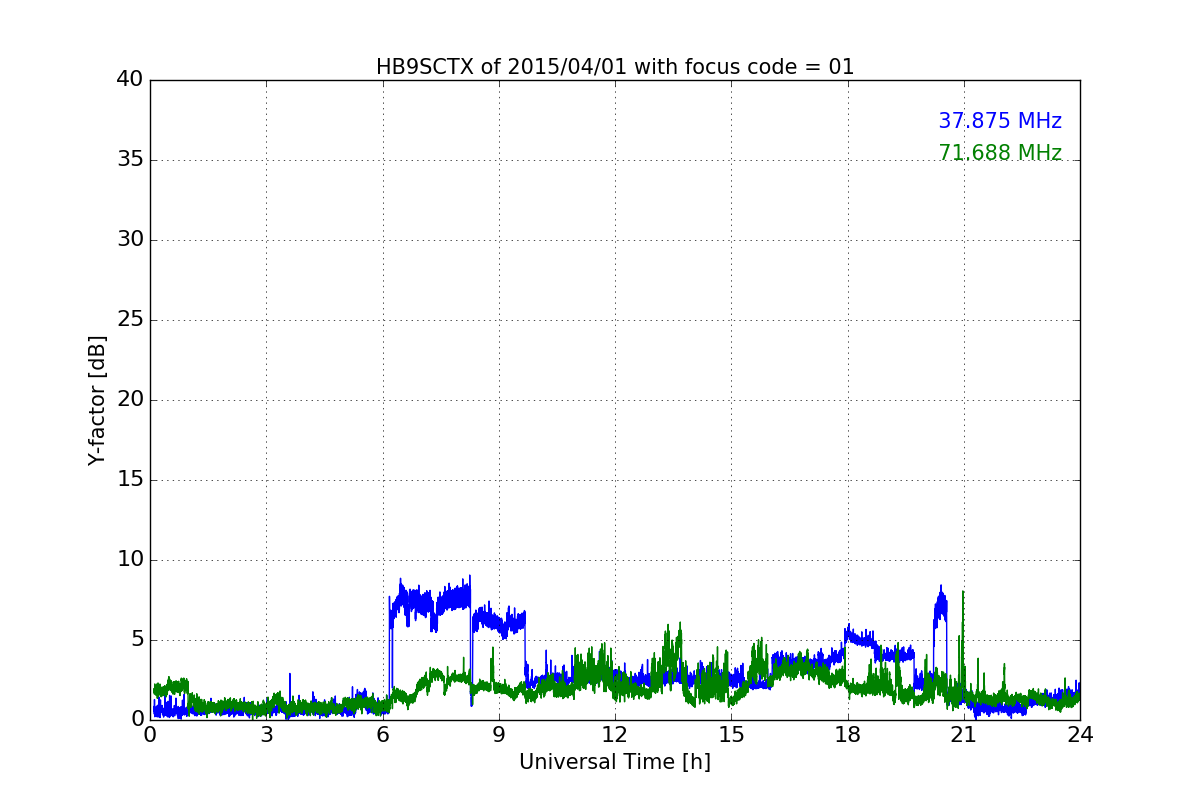Click the y-axis tick value 20
1200x800 pixels.
pos(130,400)
